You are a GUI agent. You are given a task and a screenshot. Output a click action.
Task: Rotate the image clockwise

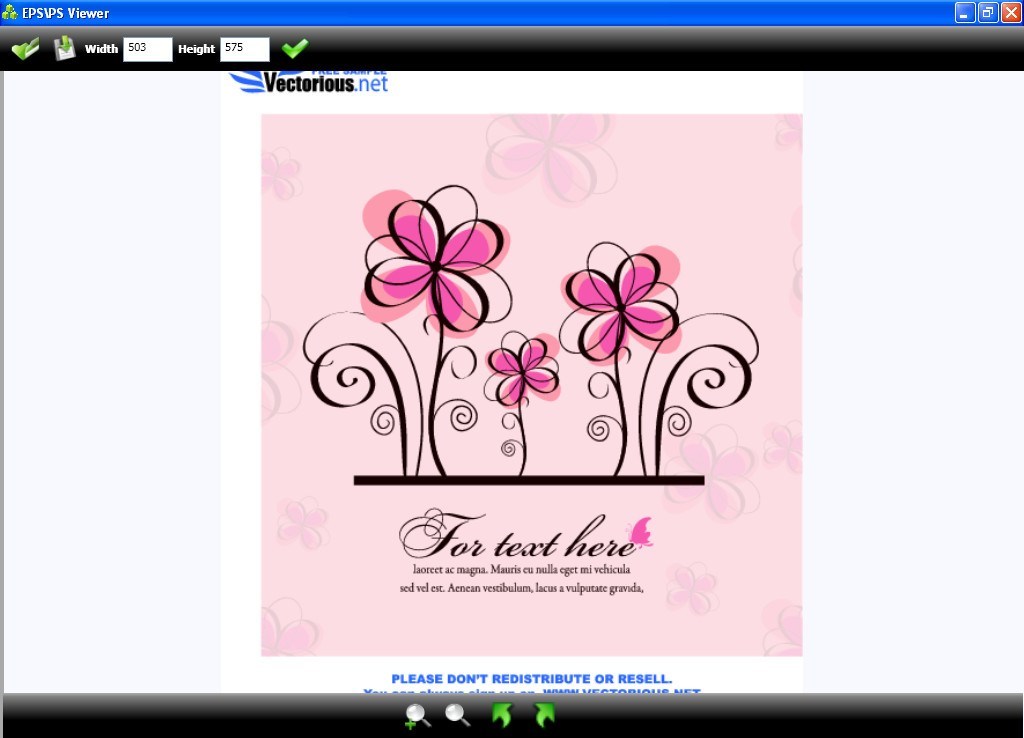[x=543, y=716]
